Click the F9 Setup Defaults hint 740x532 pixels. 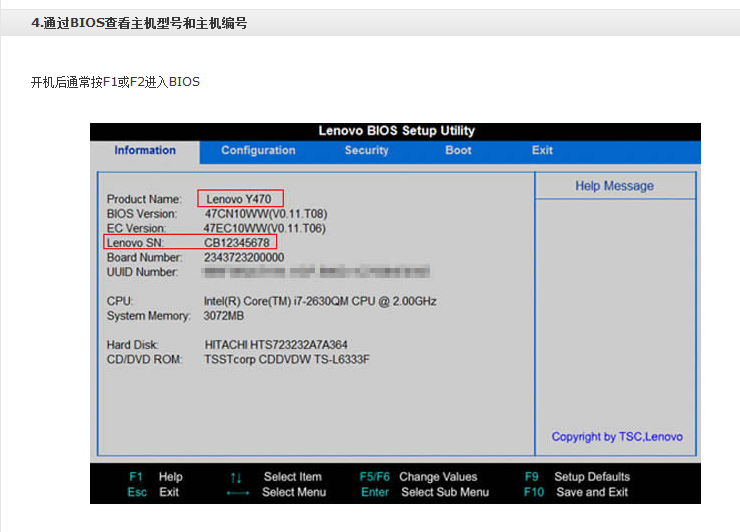(577, 477)
